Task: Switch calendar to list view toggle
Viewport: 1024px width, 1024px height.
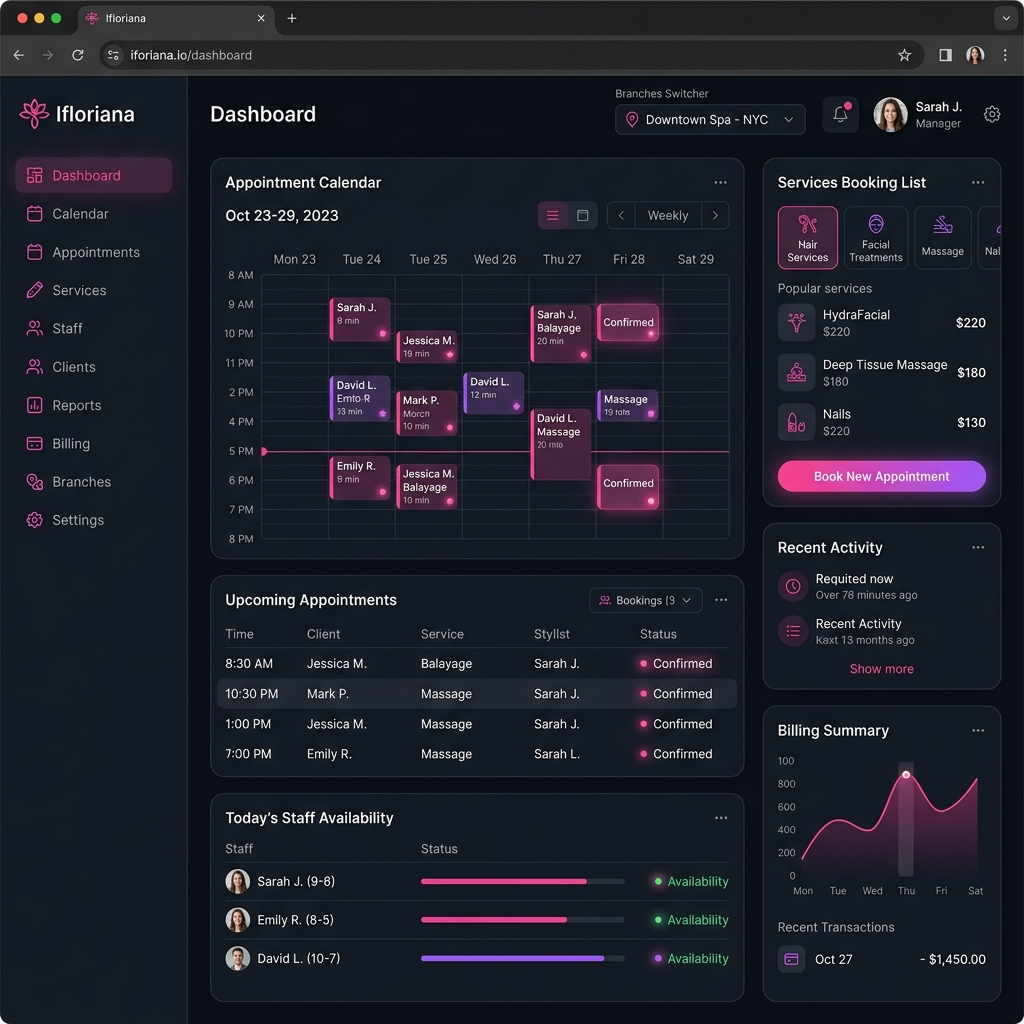Action: pos(552,216)
